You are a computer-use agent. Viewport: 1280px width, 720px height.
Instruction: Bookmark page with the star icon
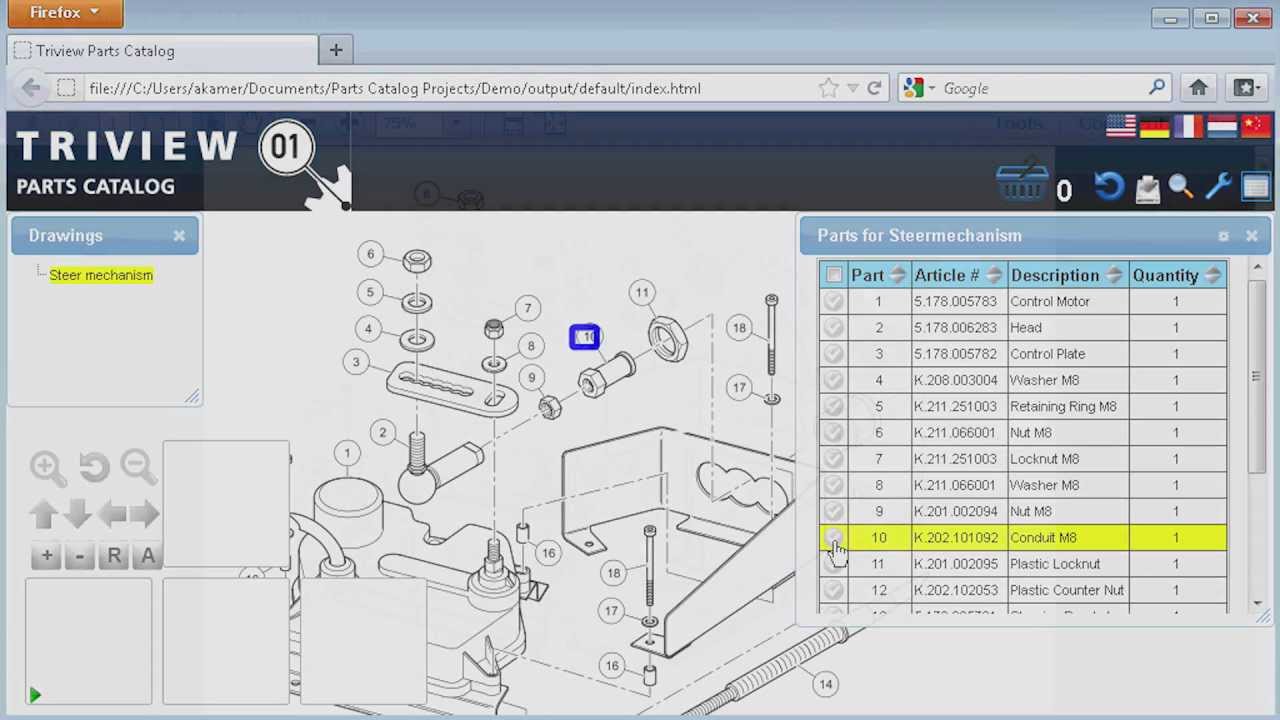[828, 88]
